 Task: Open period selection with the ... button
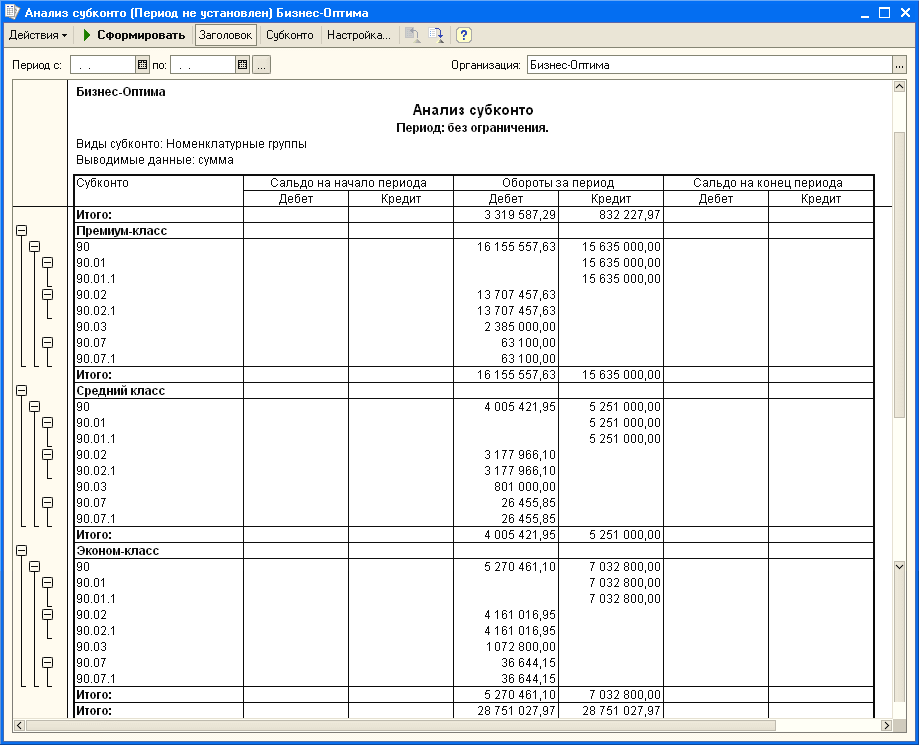pyautogui.click(x=261, y=65)
